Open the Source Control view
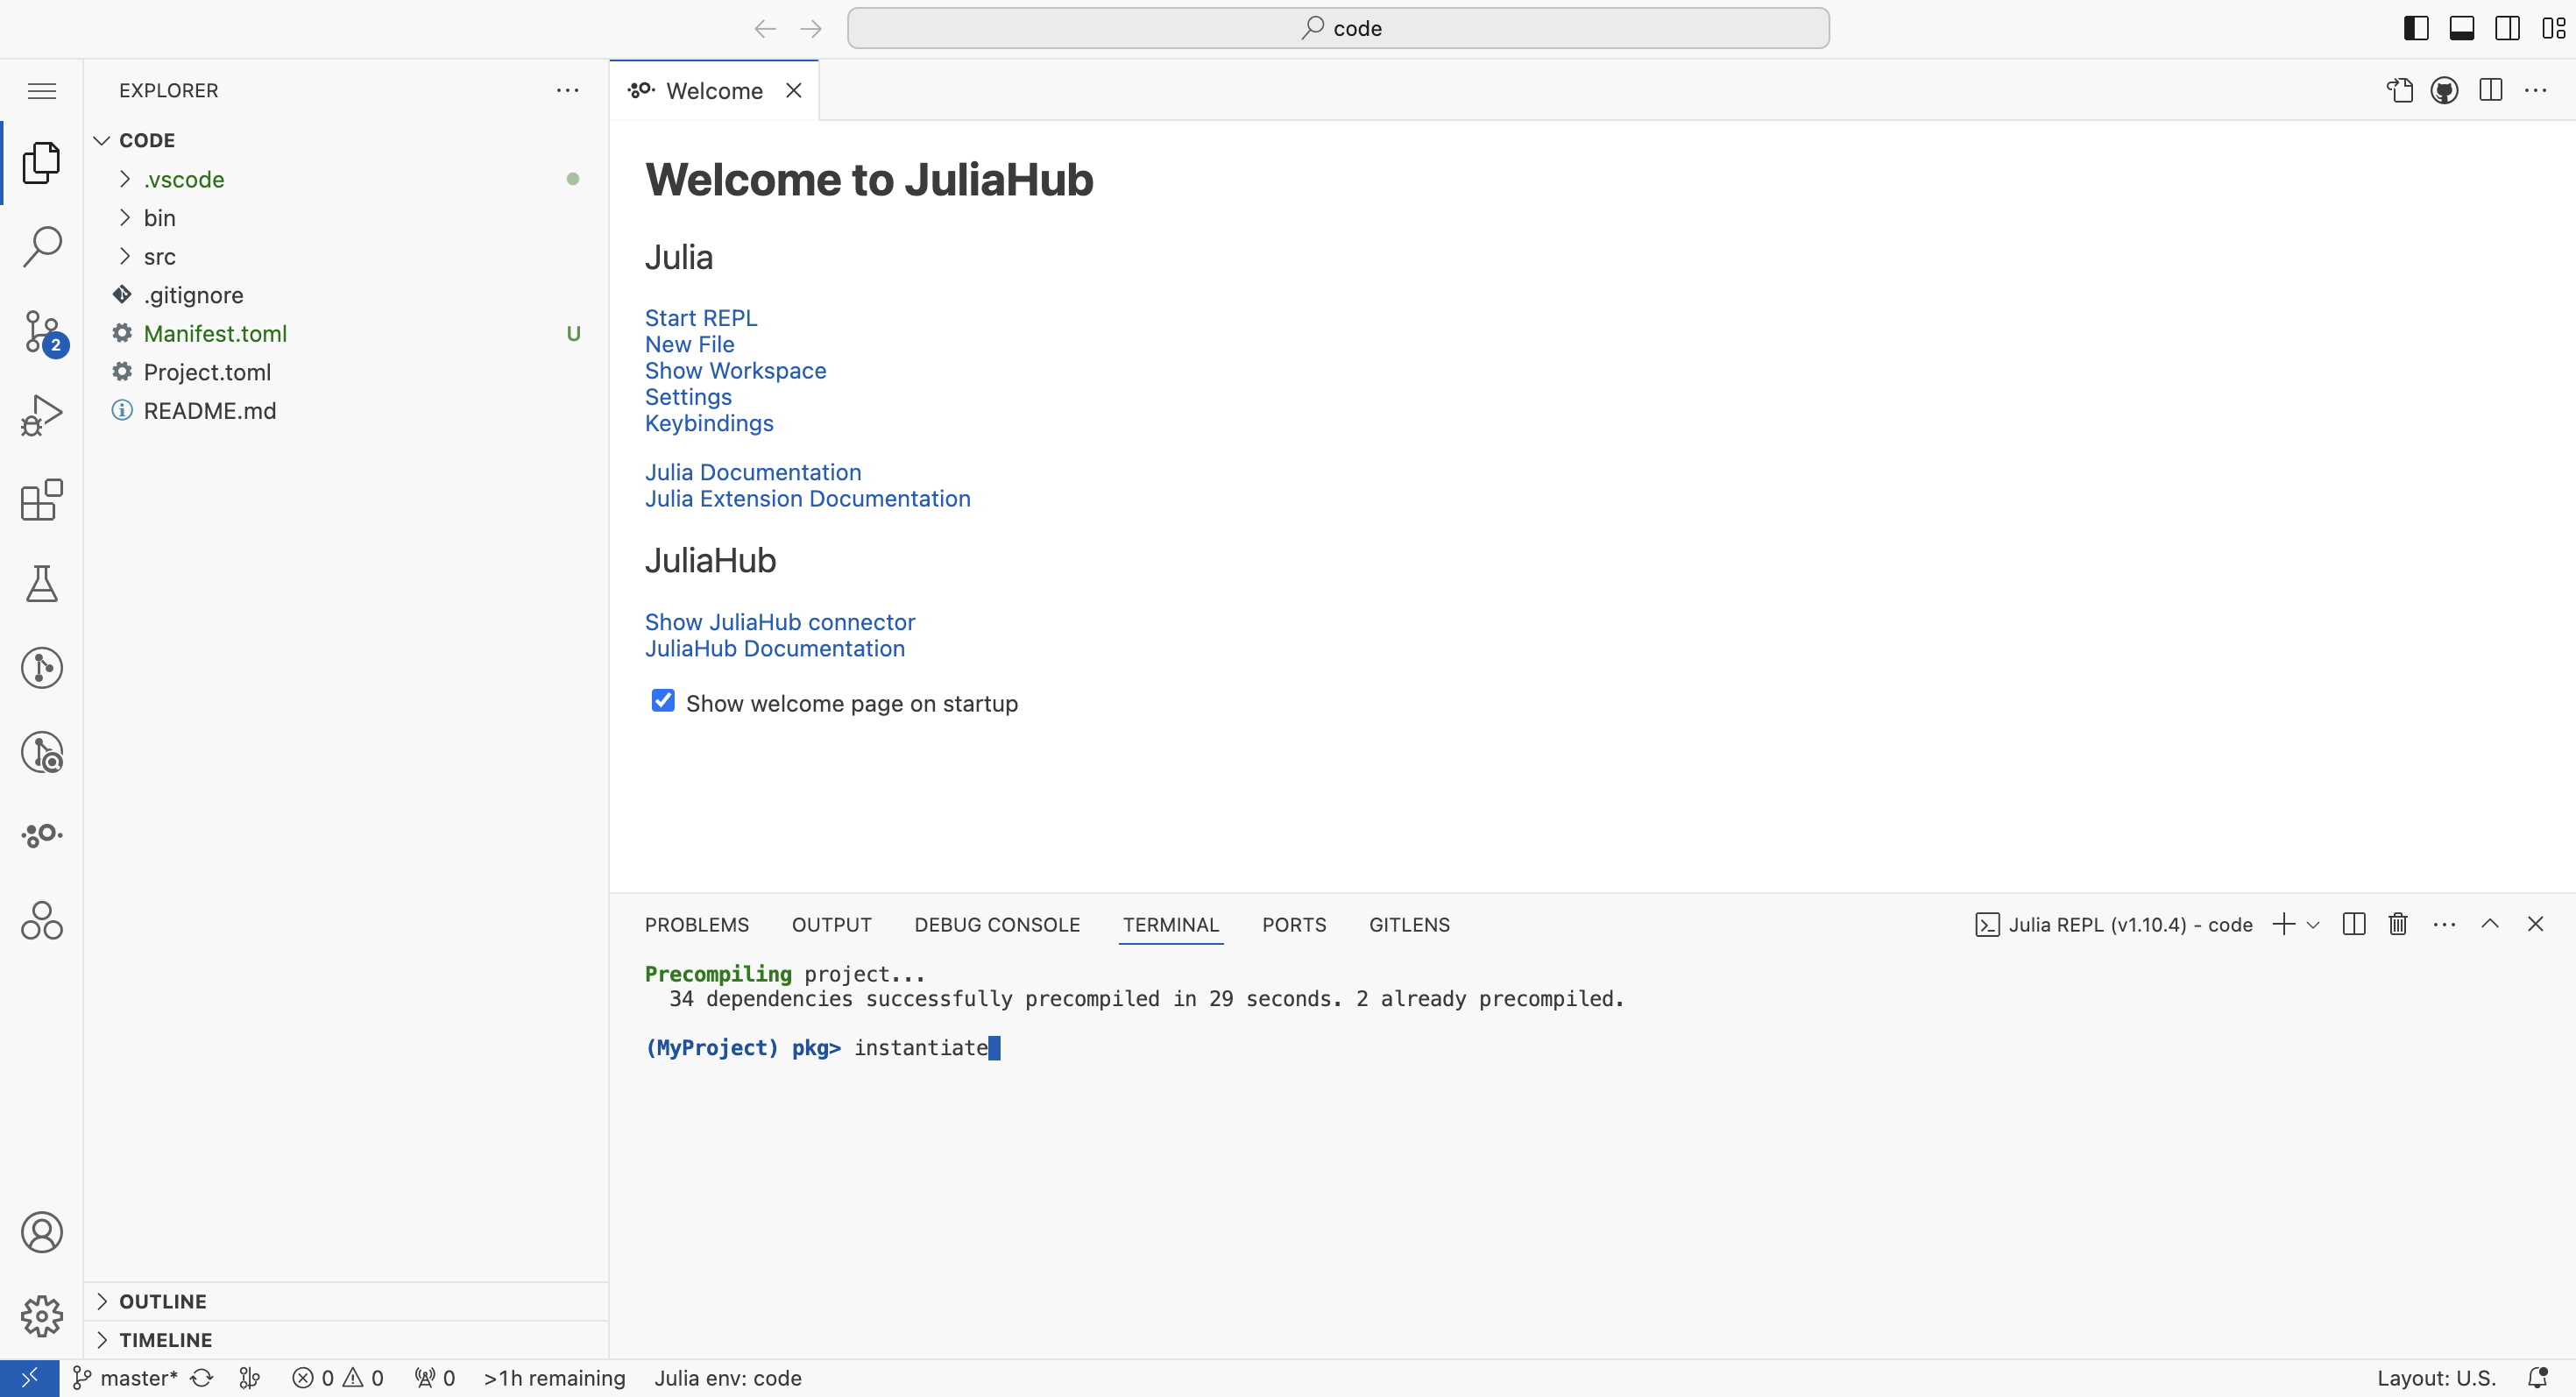The height and width of the screenshot is (1397, 2576). pyautogui.click(x=41, y=331)
